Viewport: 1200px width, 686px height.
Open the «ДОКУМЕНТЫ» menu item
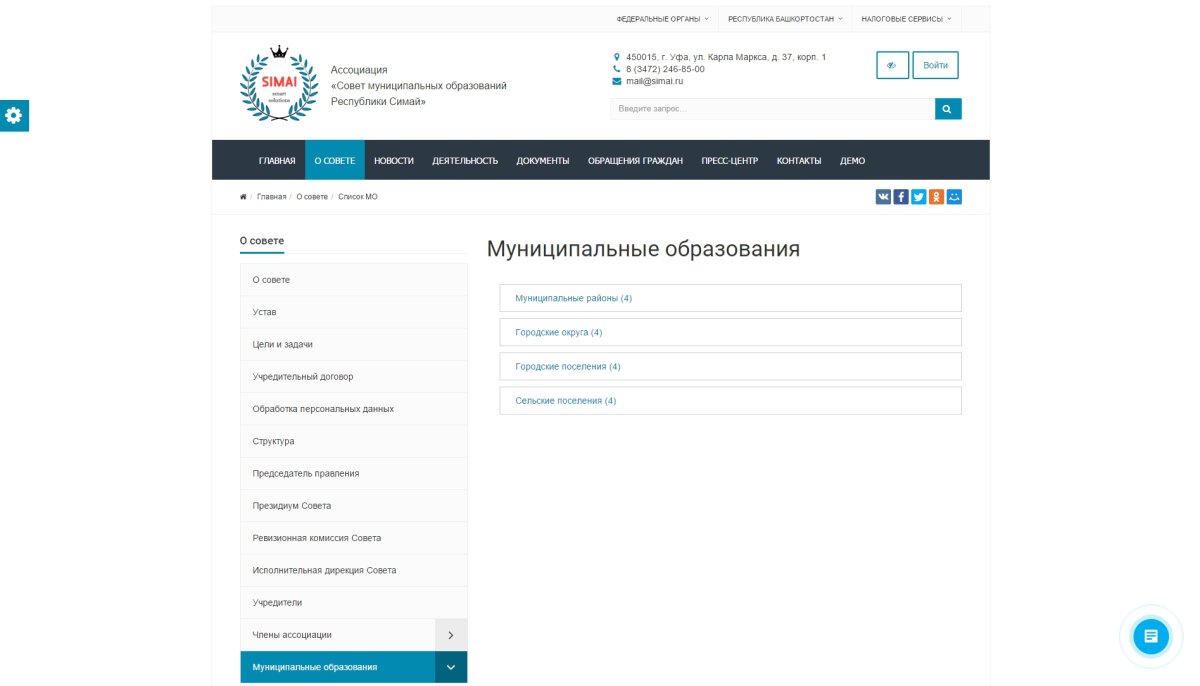point(542,160)
